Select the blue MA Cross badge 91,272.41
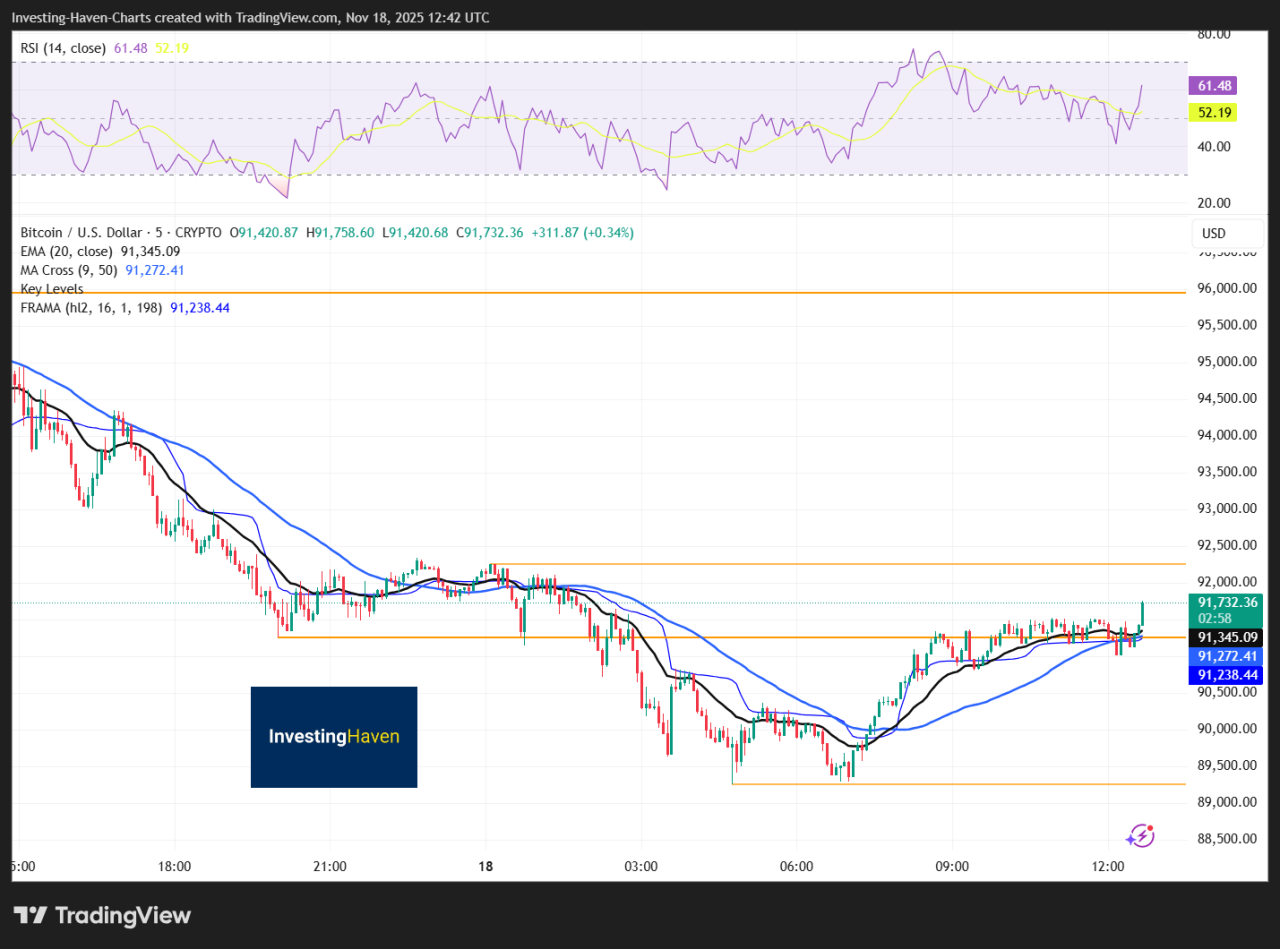Screen dimensions: 1280x949 (1226, 656)
